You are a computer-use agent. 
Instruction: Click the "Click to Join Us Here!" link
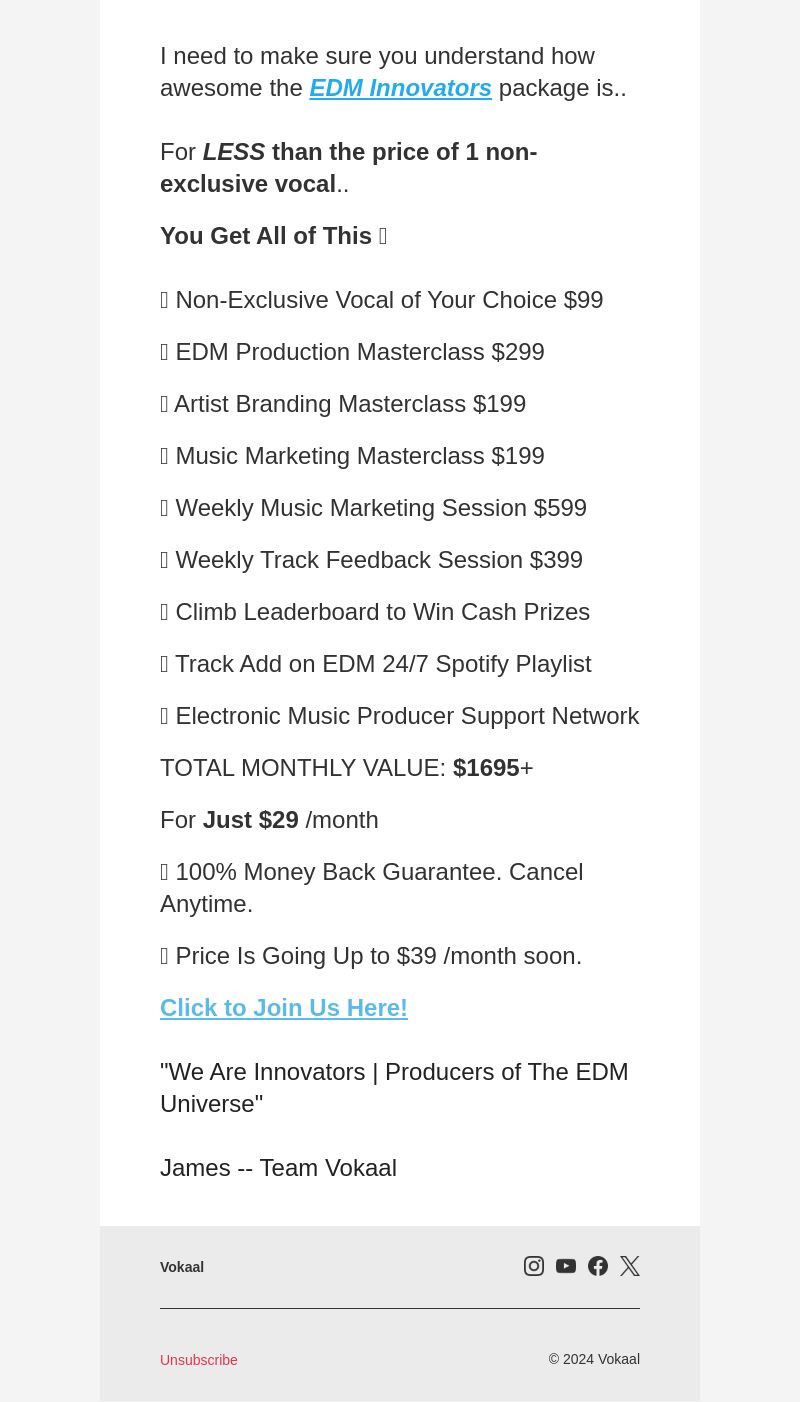284,1008
